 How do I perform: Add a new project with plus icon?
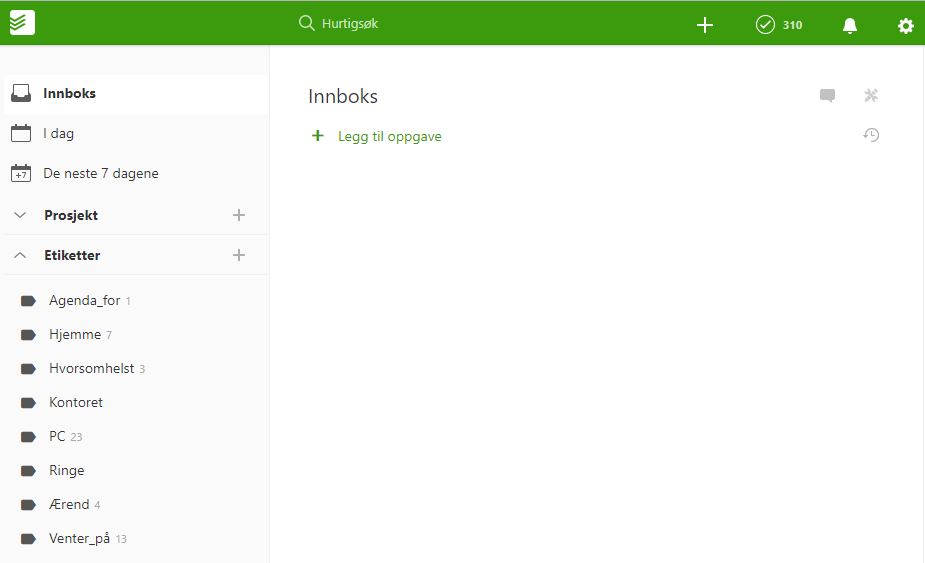[238, 215]
